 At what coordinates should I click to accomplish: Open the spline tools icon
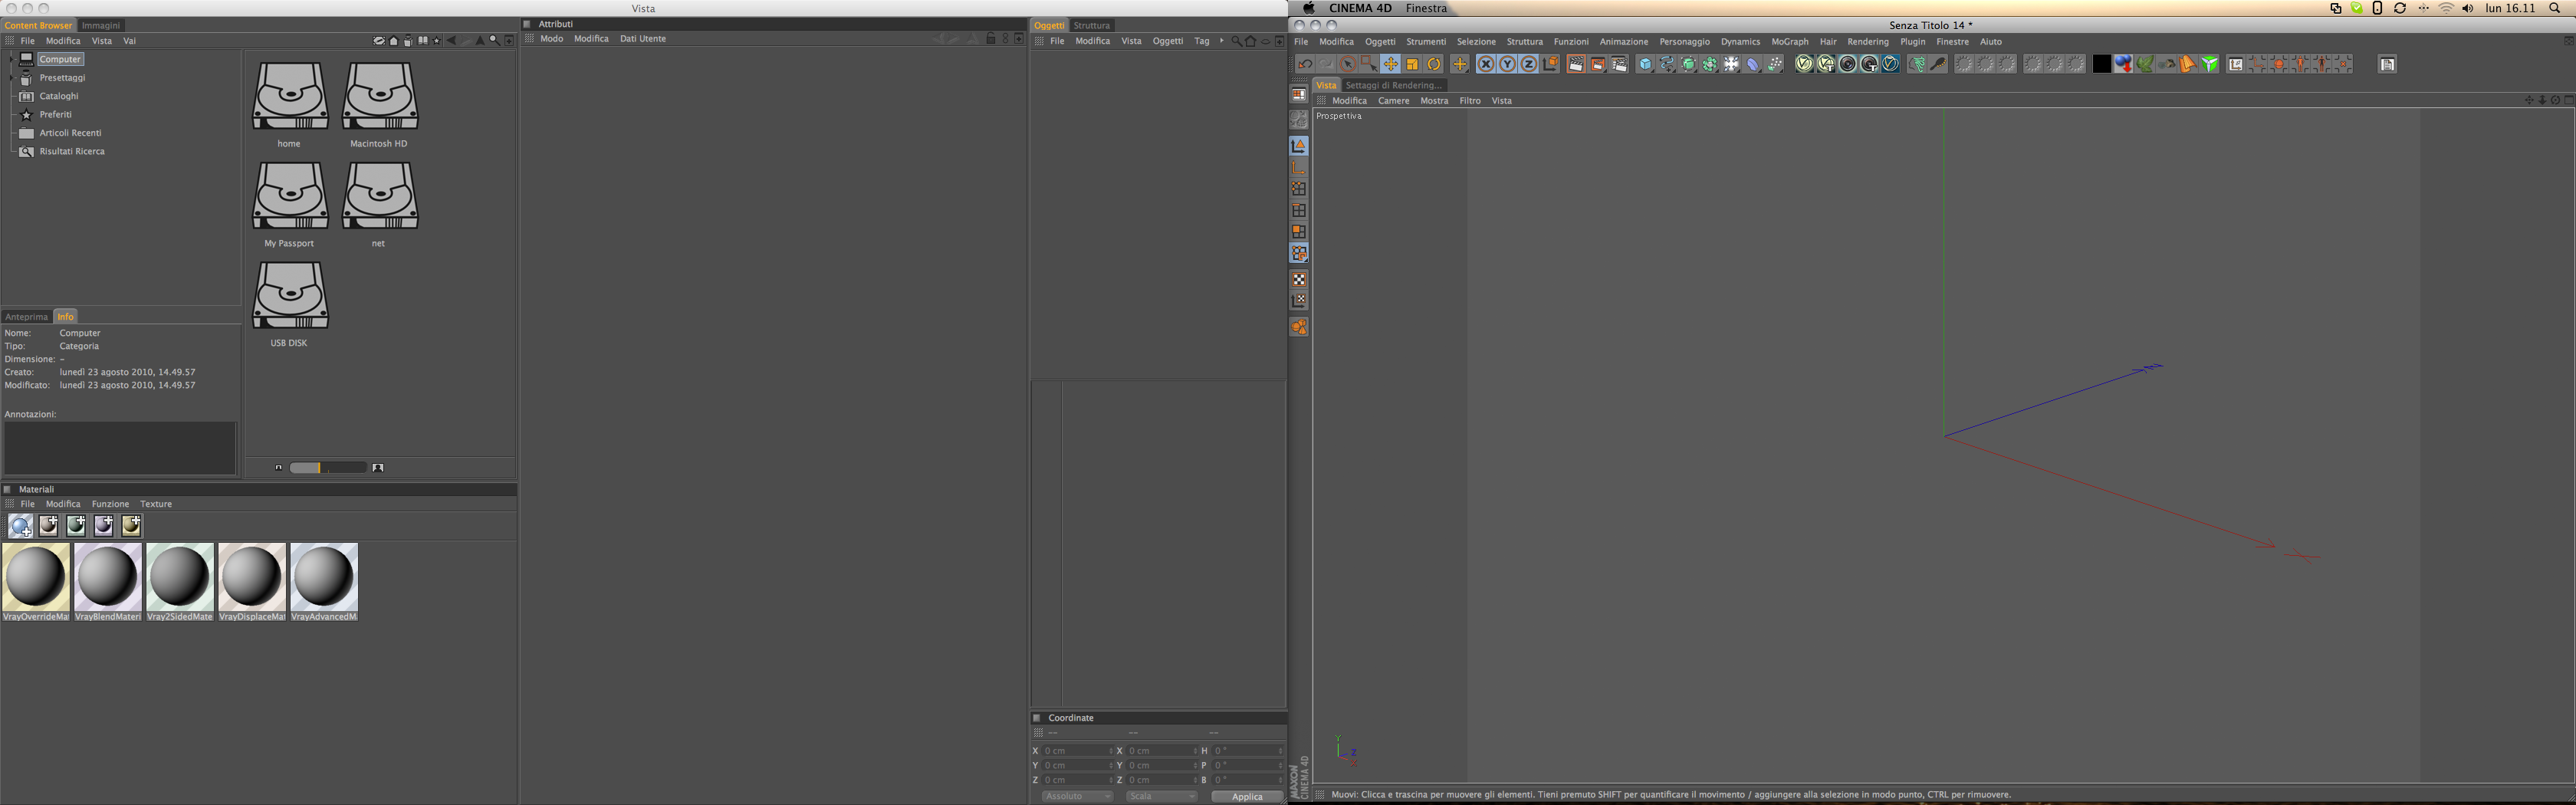[1667, 64]
